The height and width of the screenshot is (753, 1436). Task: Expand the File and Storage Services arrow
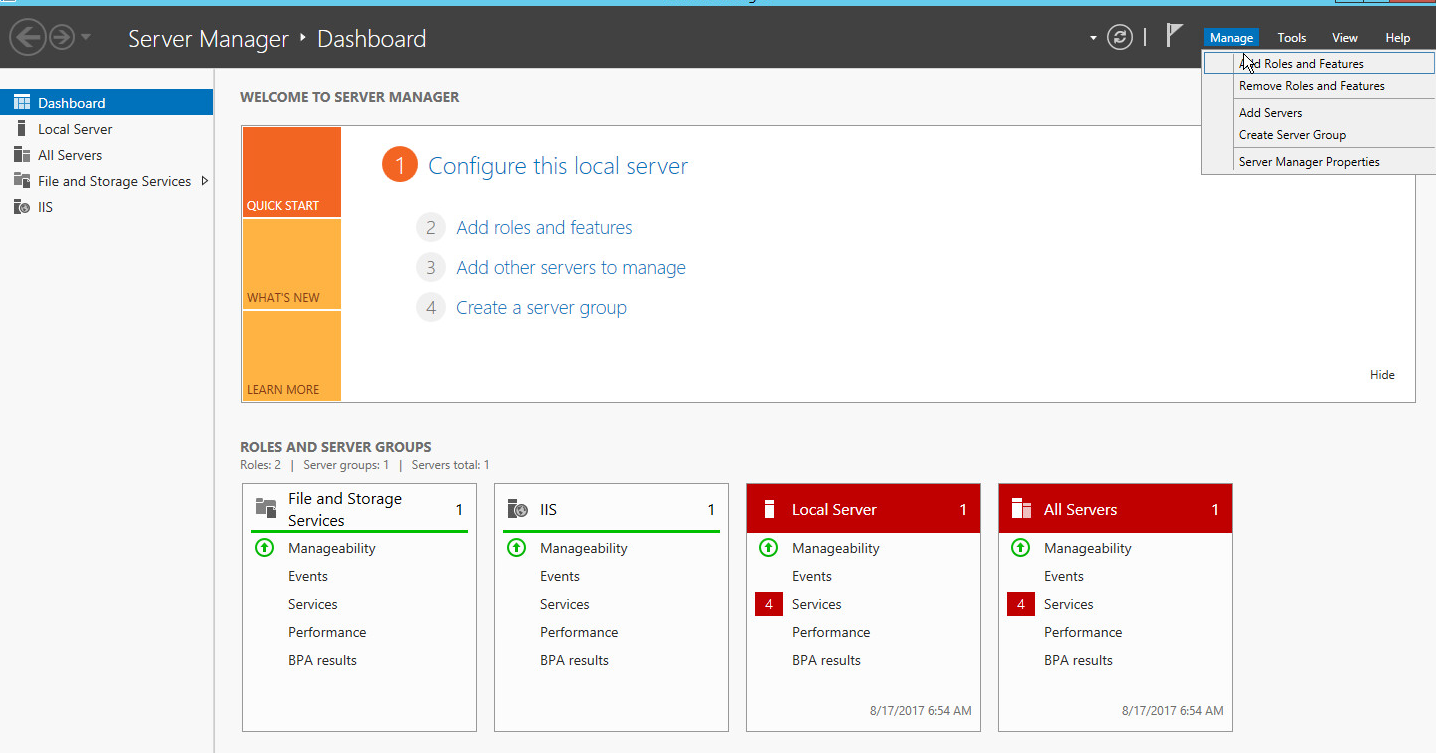[x=205, y=181]
